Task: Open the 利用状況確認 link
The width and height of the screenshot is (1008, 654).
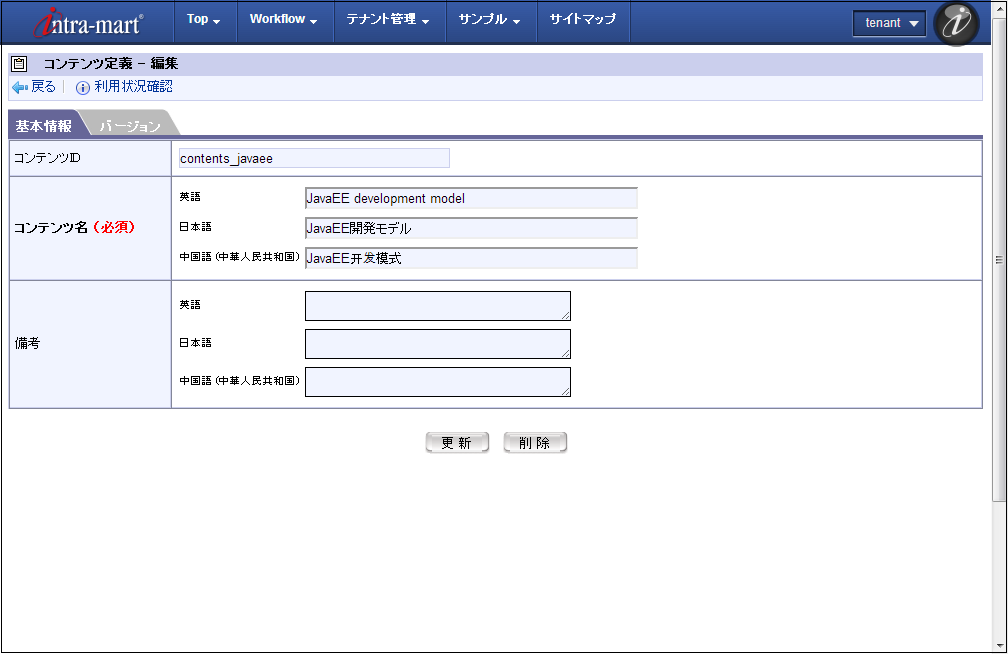Action: point(133,87)
